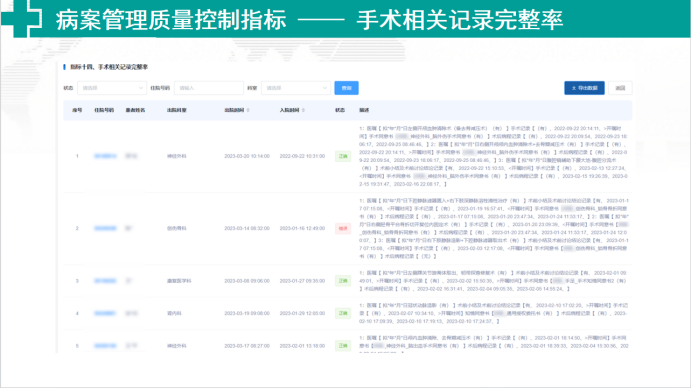This screenshot has width=692, height=389.
Task: Click the blue 查询 search button
Action: click(346, 88)
